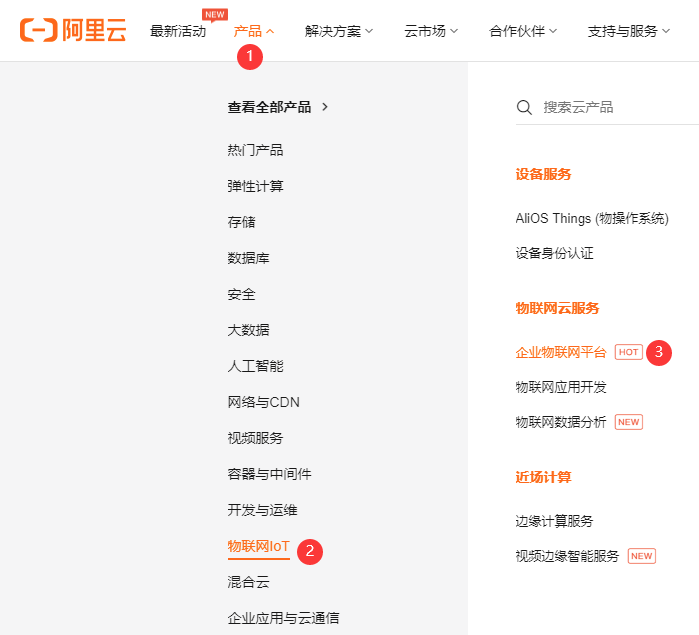Click HOT badge next to 企业物联网平台
The height and width of the screenshot is (635, 699).
pyautogui.click(x=629, y=352)
